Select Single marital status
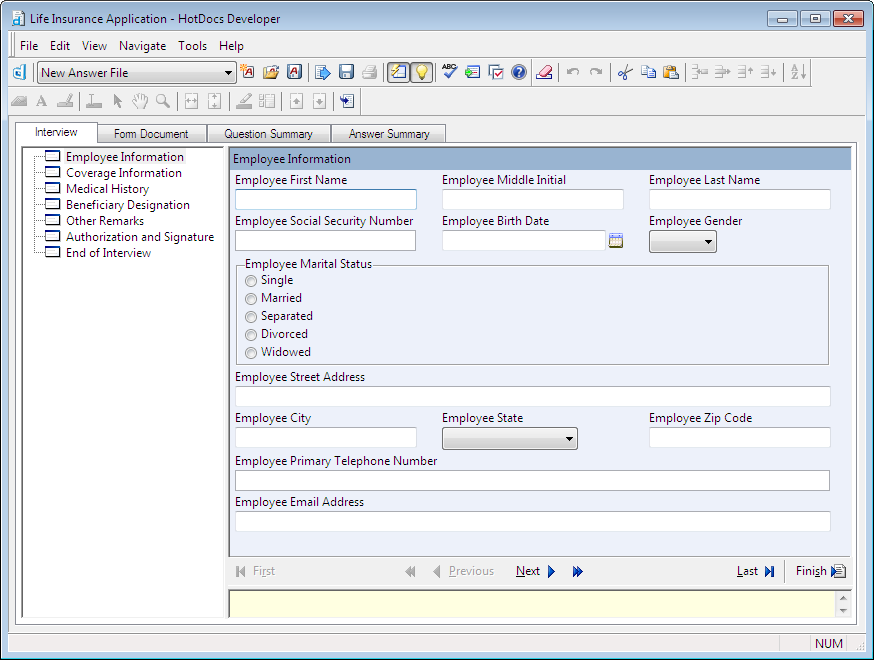The width and height of the screenshot is (874, 660). click(251, 280)
